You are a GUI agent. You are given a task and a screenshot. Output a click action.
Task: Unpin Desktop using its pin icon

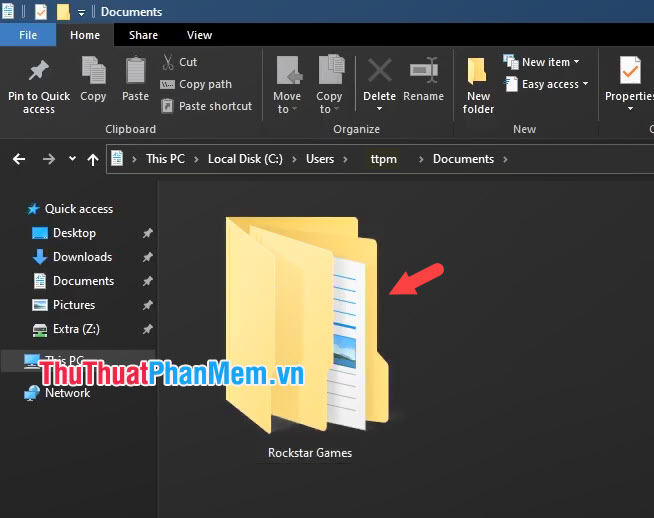click(x=148, y=233)
